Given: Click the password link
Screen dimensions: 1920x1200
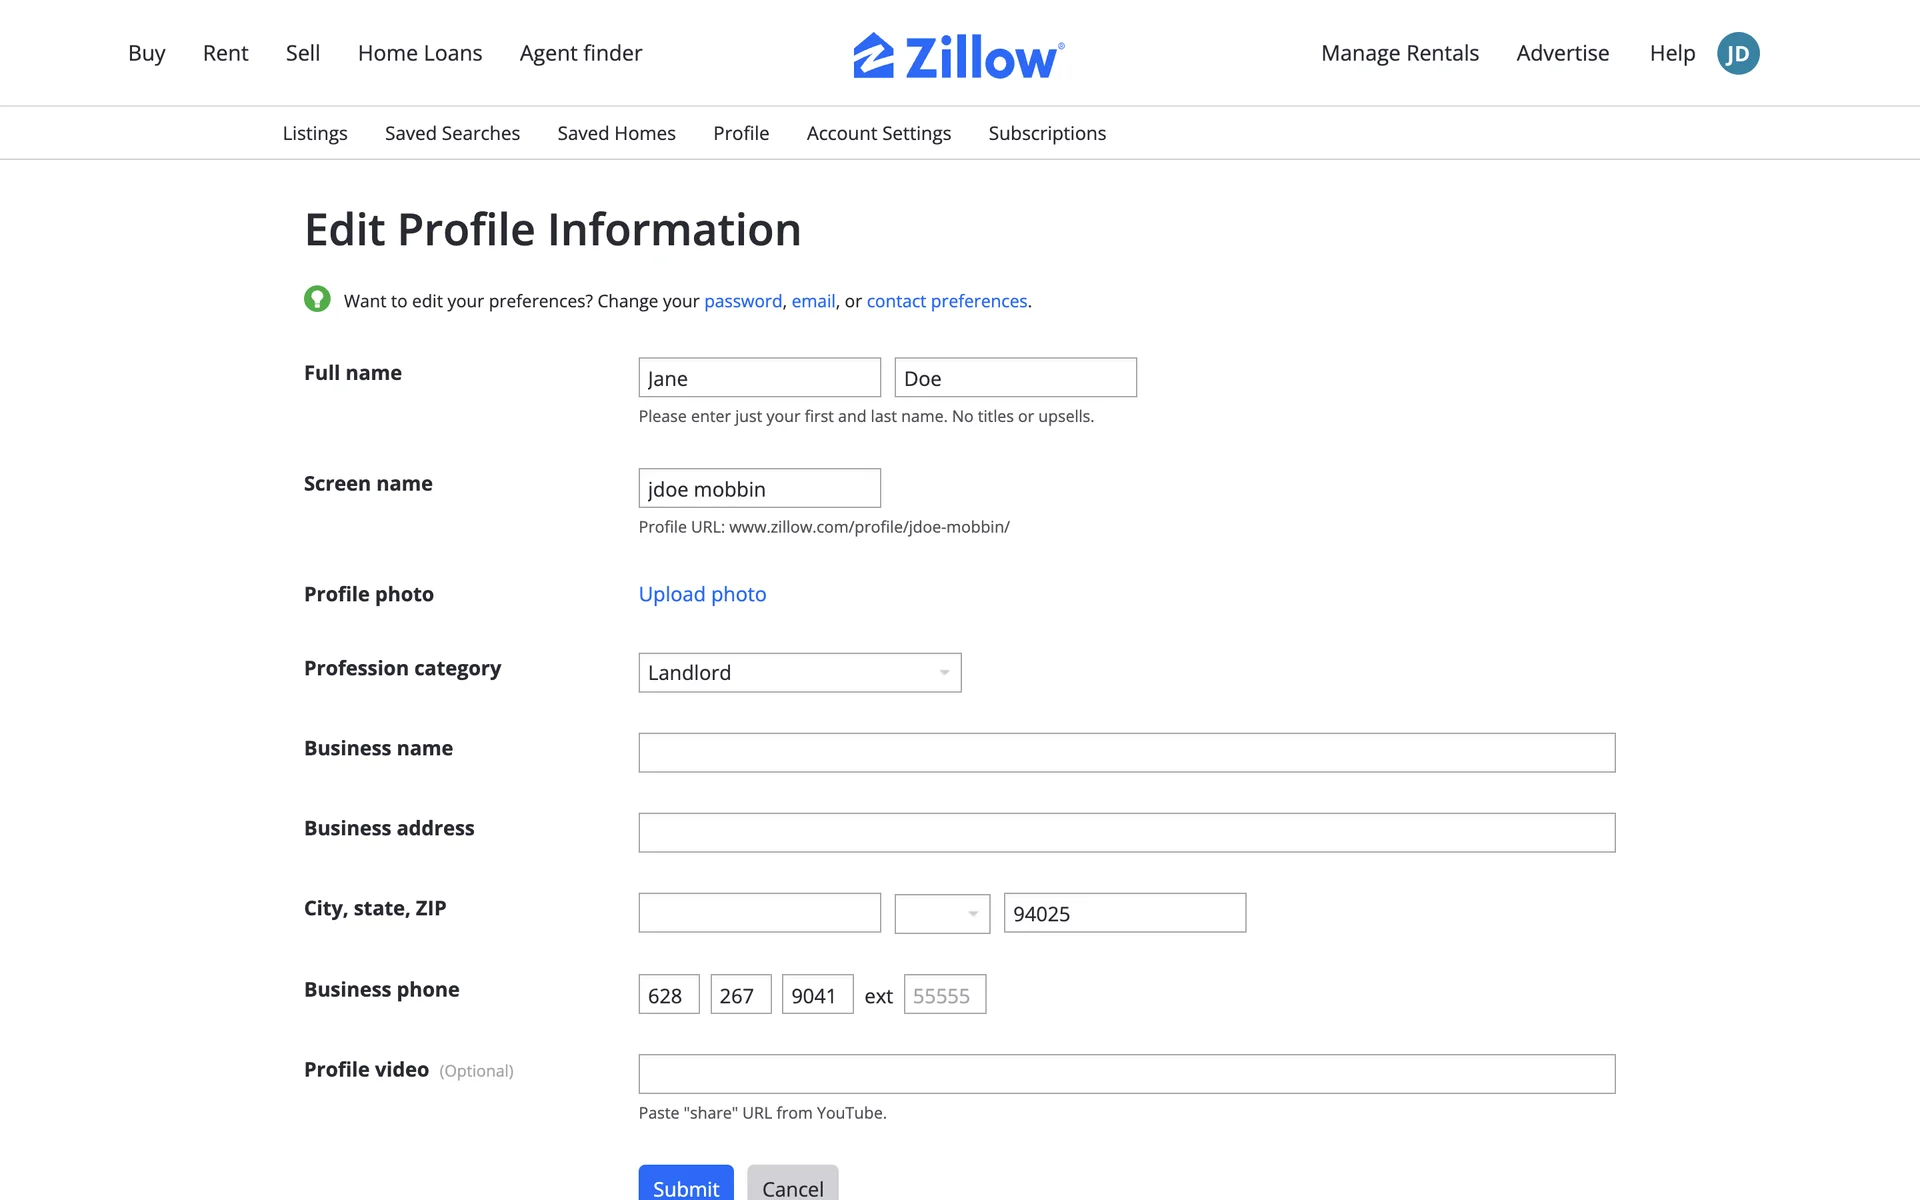Looking at the screenshot, I should [743, 301].
